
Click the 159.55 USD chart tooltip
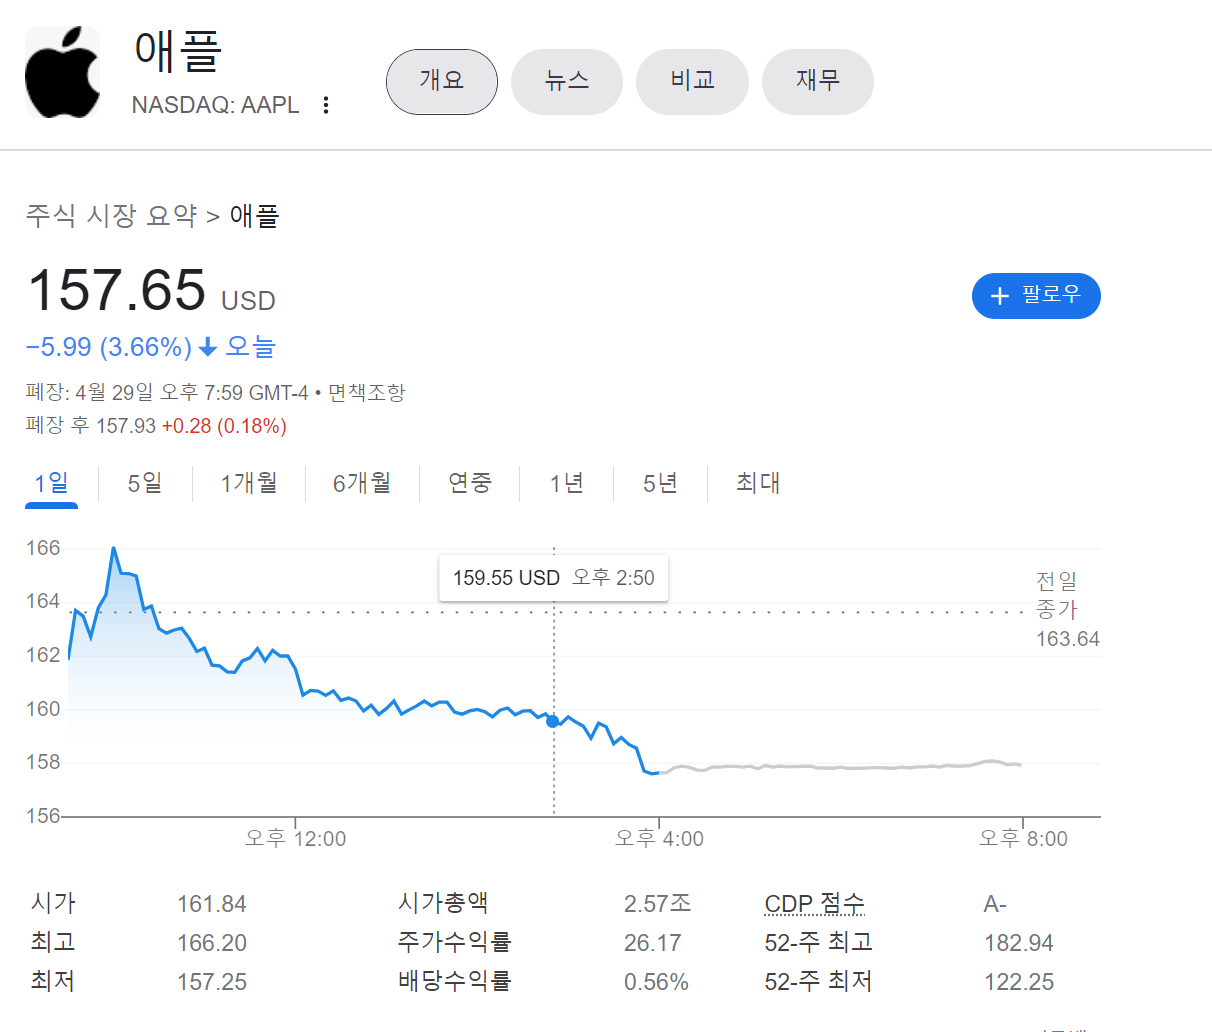553,578
